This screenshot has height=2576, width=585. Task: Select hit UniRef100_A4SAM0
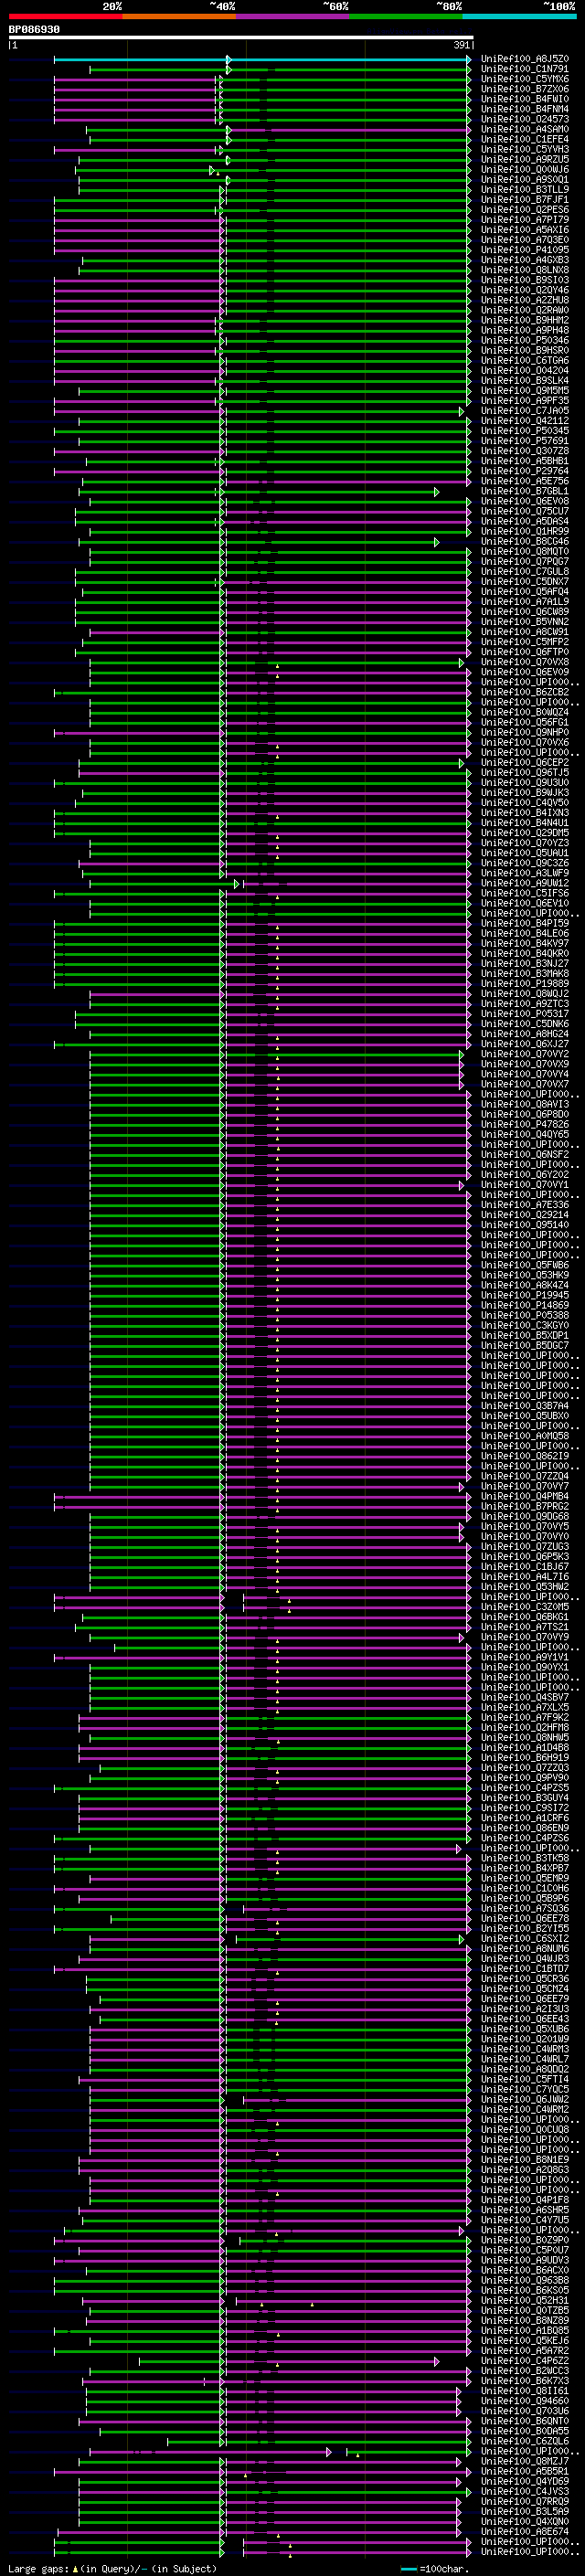pos(525,129)
